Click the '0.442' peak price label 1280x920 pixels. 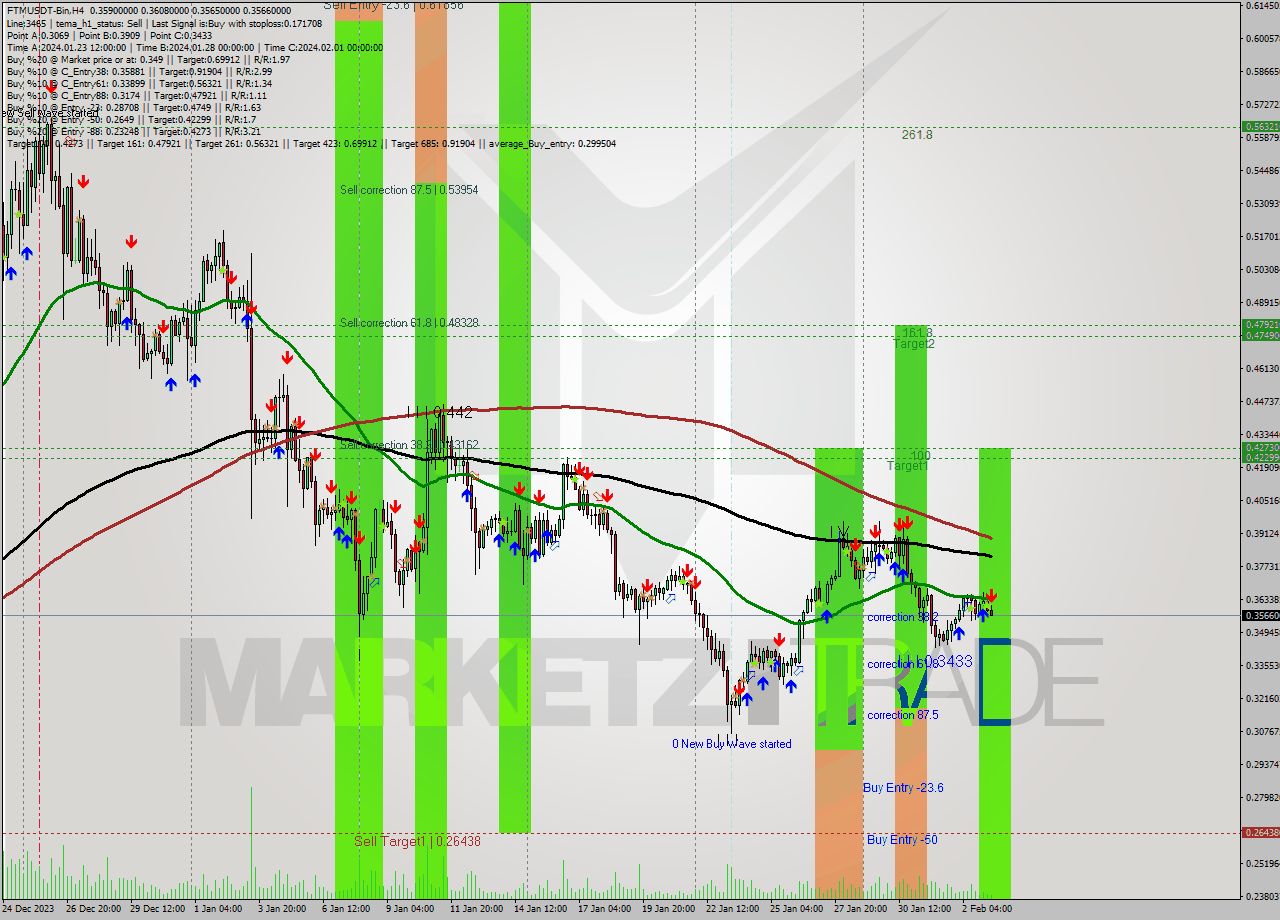(451, 412)
